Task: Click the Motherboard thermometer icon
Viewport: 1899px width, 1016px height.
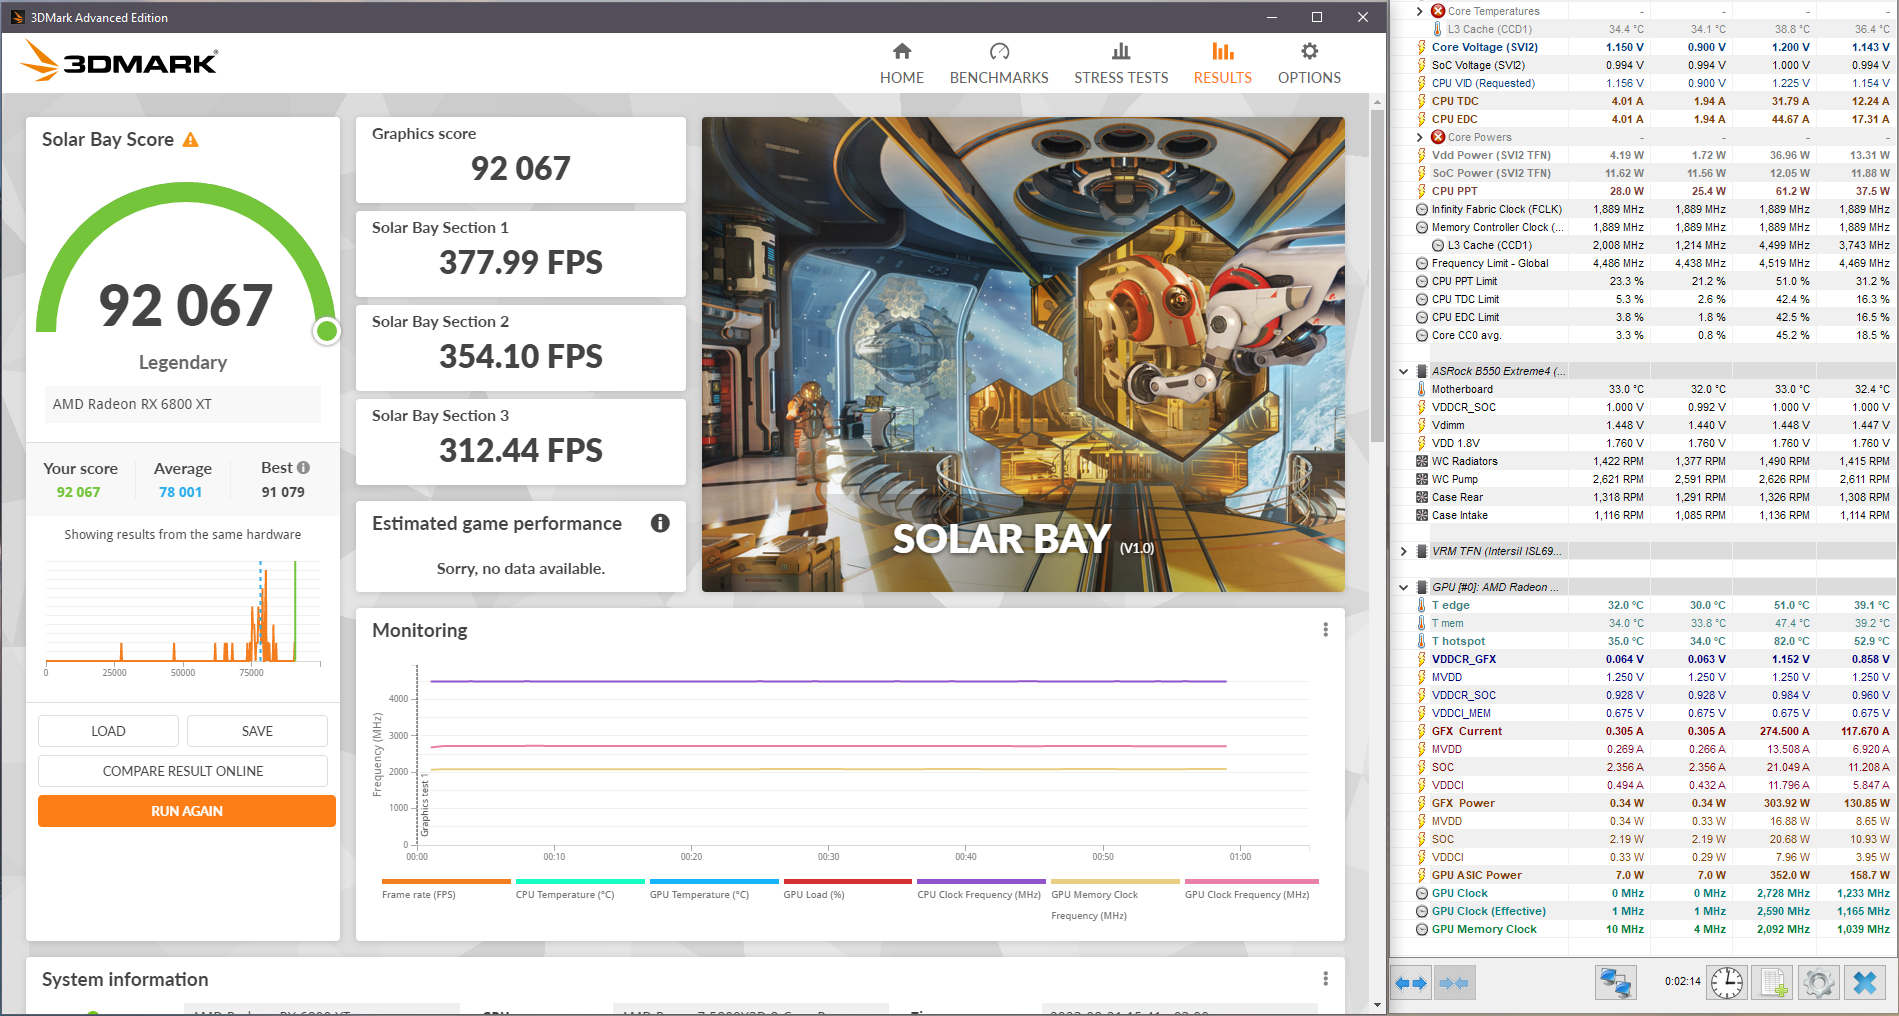Action: [x=1422, y=389]
